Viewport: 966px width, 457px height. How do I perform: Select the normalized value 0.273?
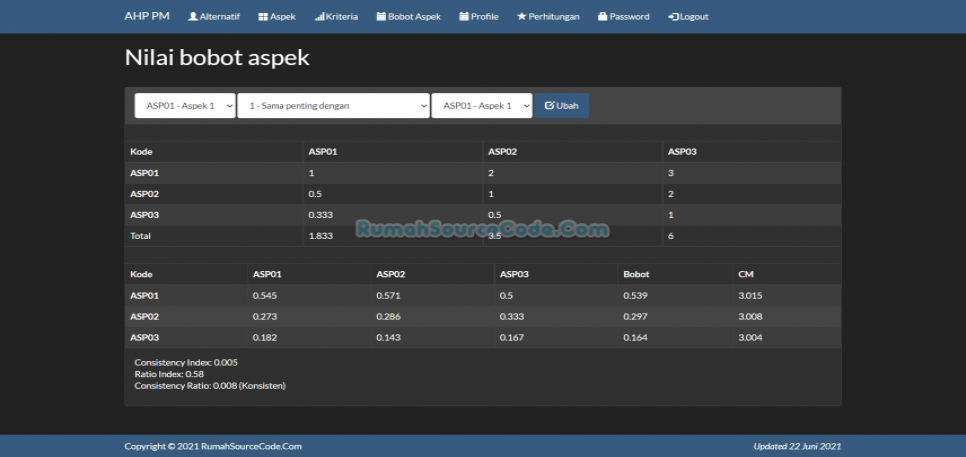click(x=265, y=317)
